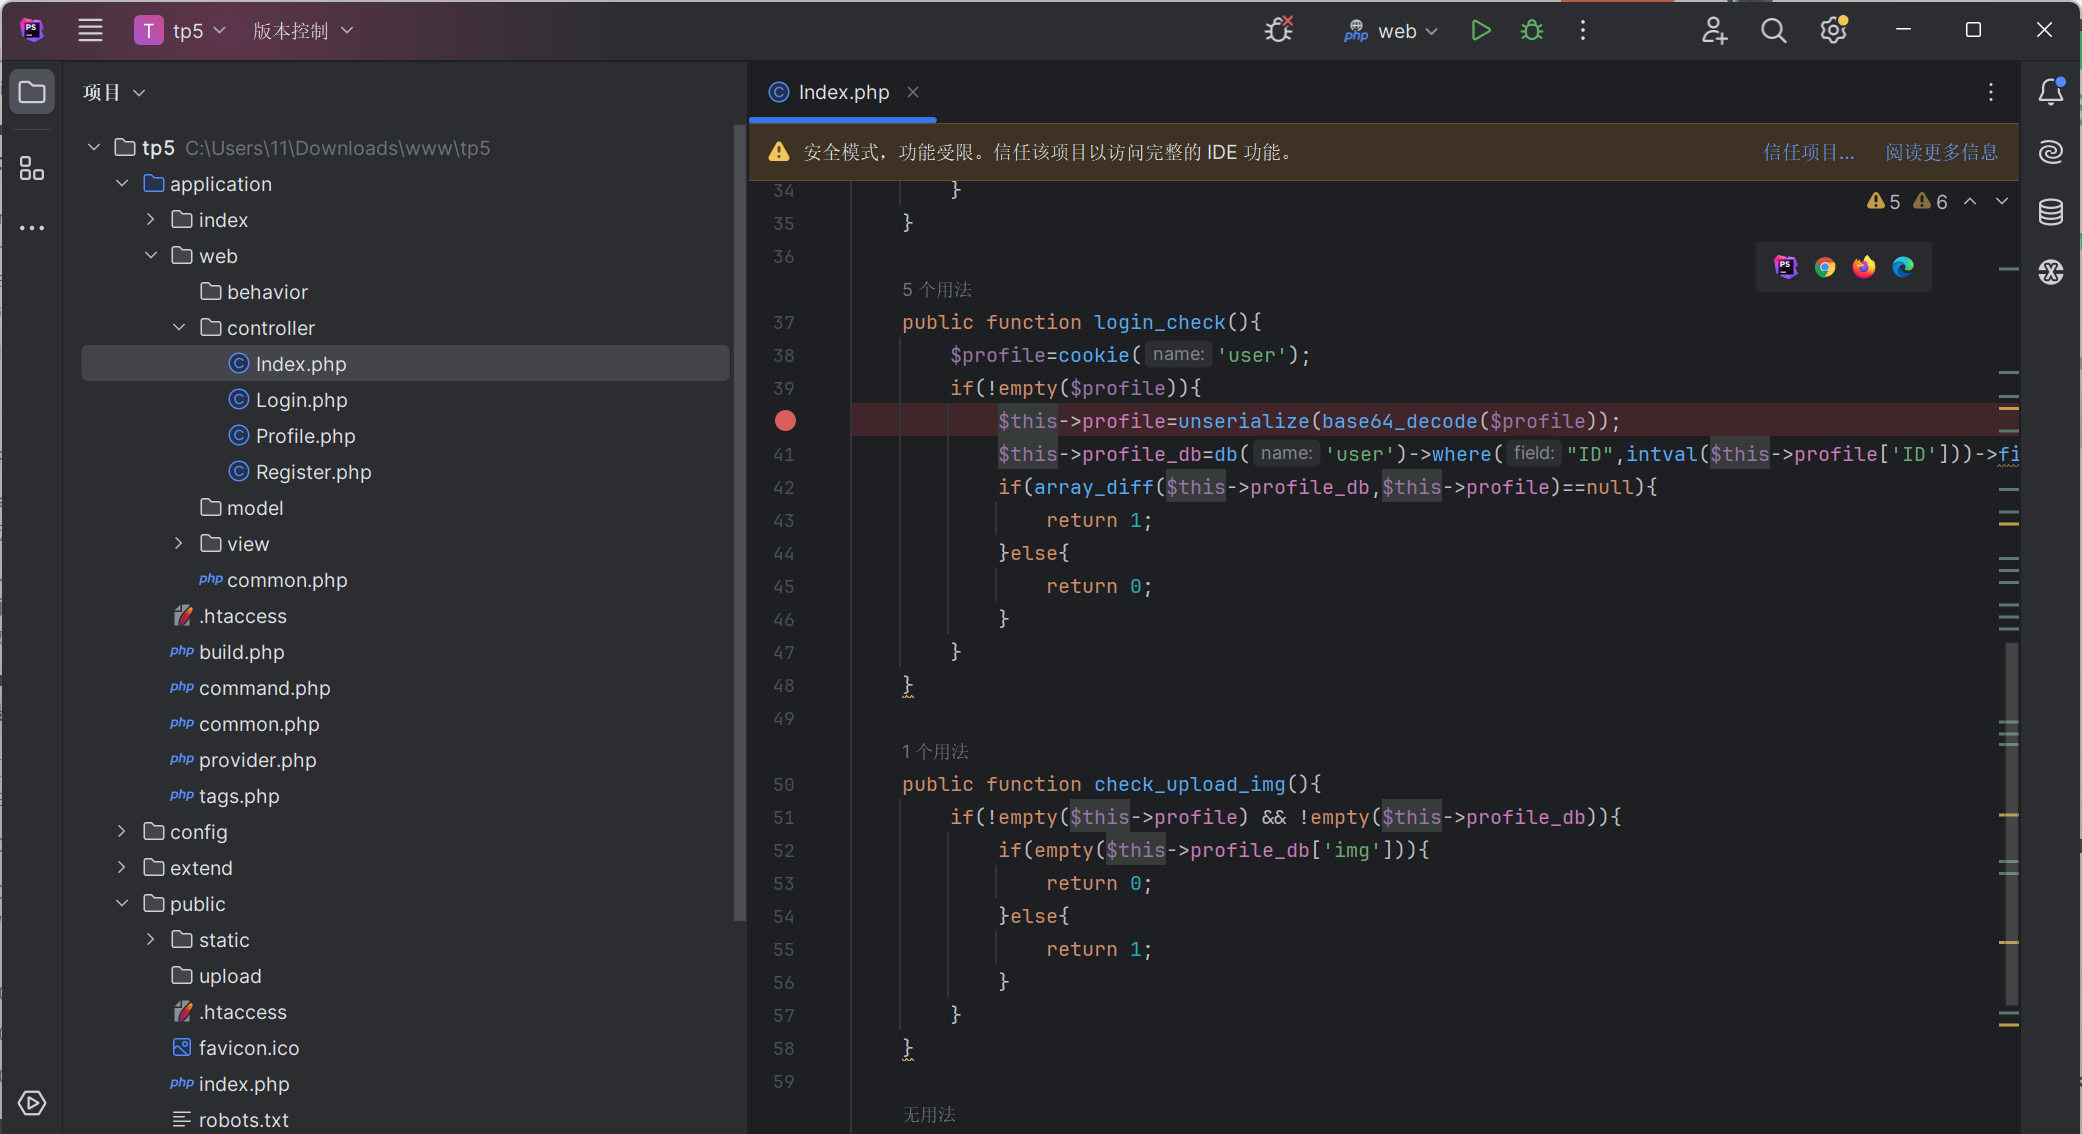Collapse the public folder
2082x1134 pixels.
122,904
